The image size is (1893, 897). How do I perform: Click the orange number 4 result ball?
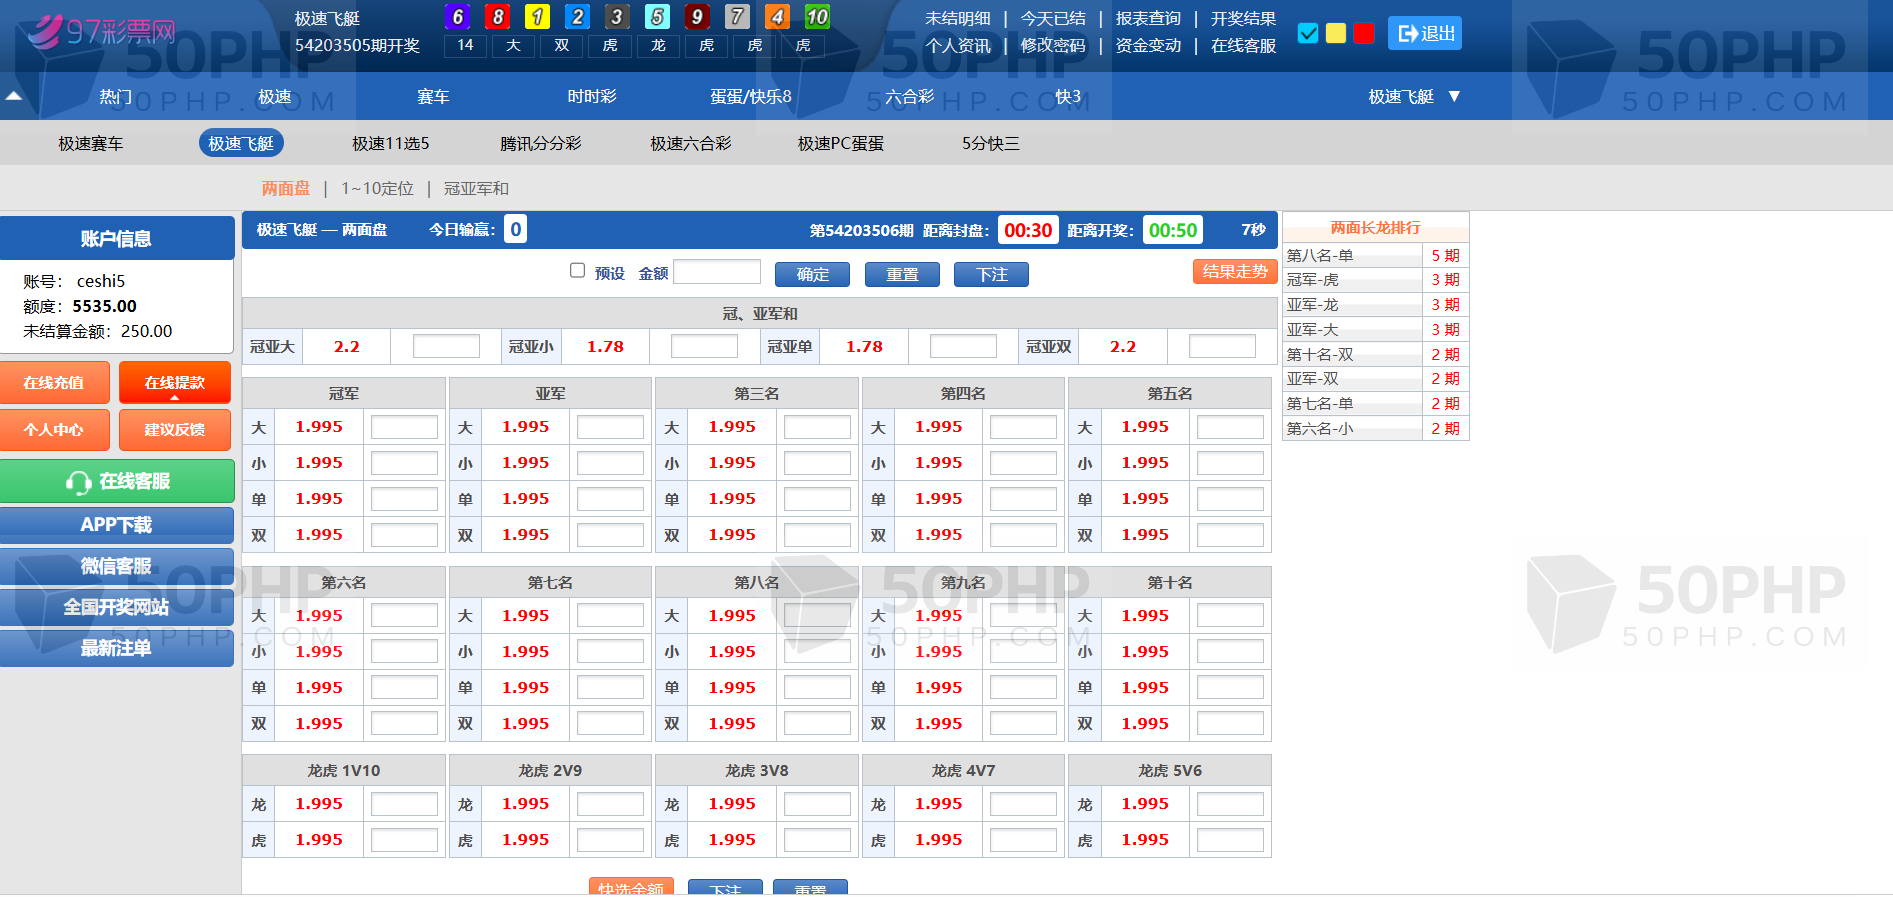pos(777,17)
